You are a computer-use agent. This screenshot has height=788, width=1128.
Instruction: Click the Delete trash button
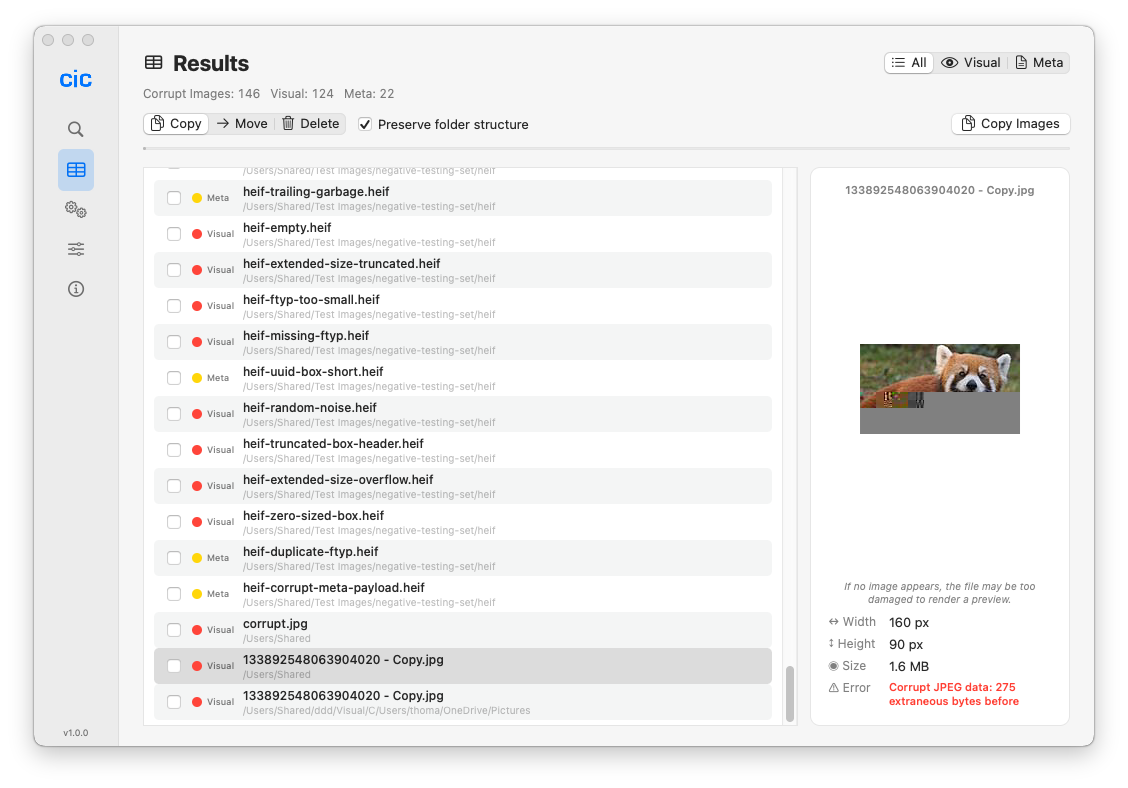(x=310, y=124)
